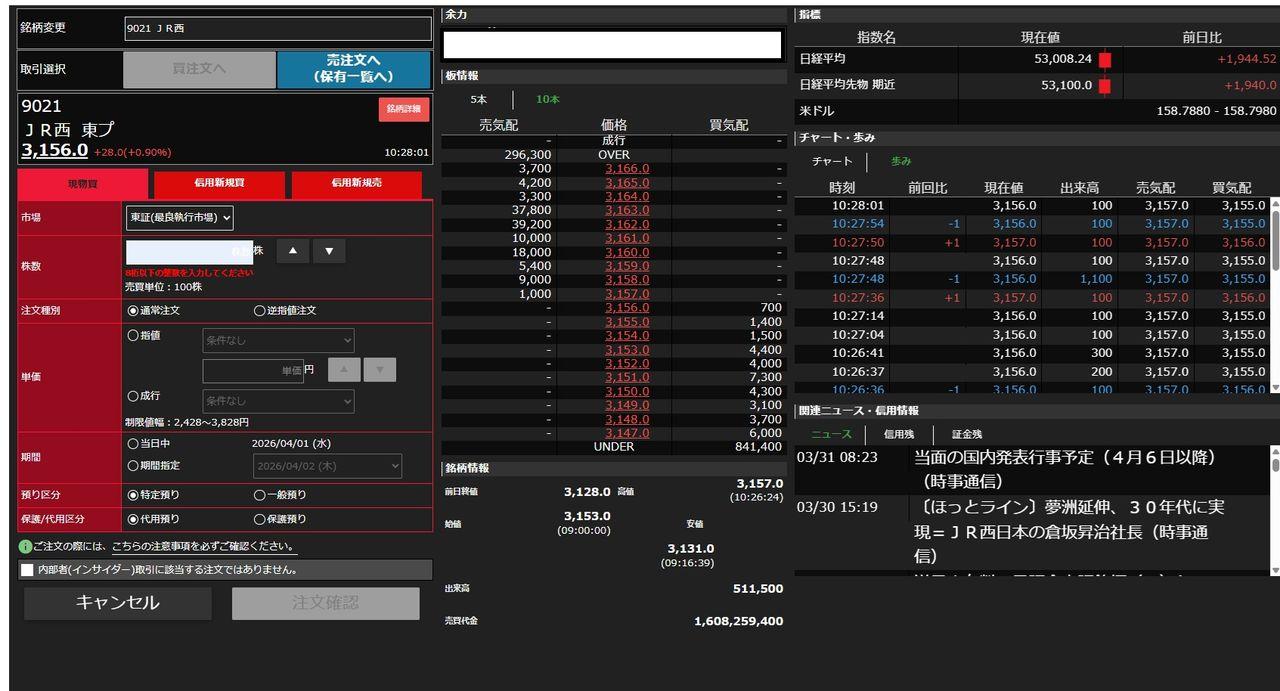Click the green info icon beside order notes
The height and width of the screenshot is (691, 1280).
pyautogui.click(x=25, y=547)
